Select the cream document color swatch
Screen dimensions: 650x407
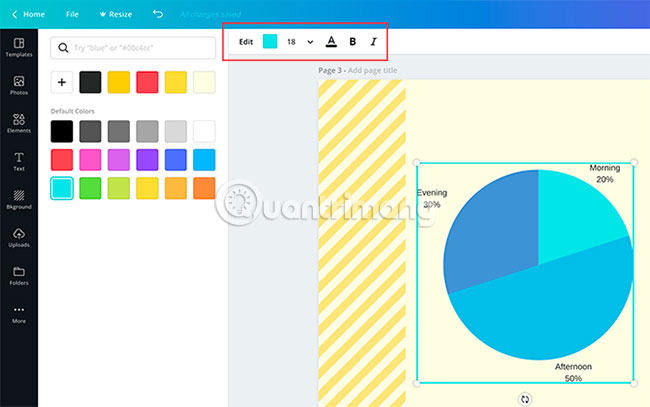pyautogui.click(x=204, y=82)
